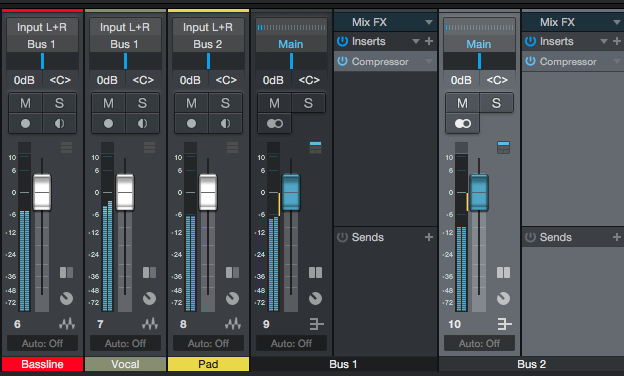Set Bus 1 automation mode Auto: Off
This screenshot has height=376, width=624.
pos(291,343)
